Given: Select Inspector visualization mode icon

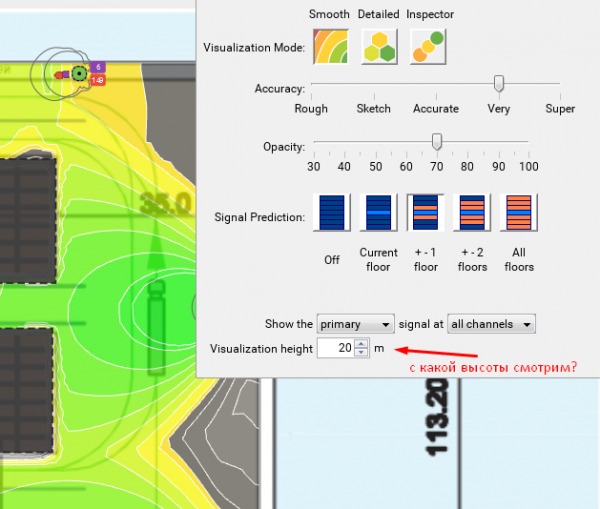Looking at the screenshot, I should click(427, 46).
